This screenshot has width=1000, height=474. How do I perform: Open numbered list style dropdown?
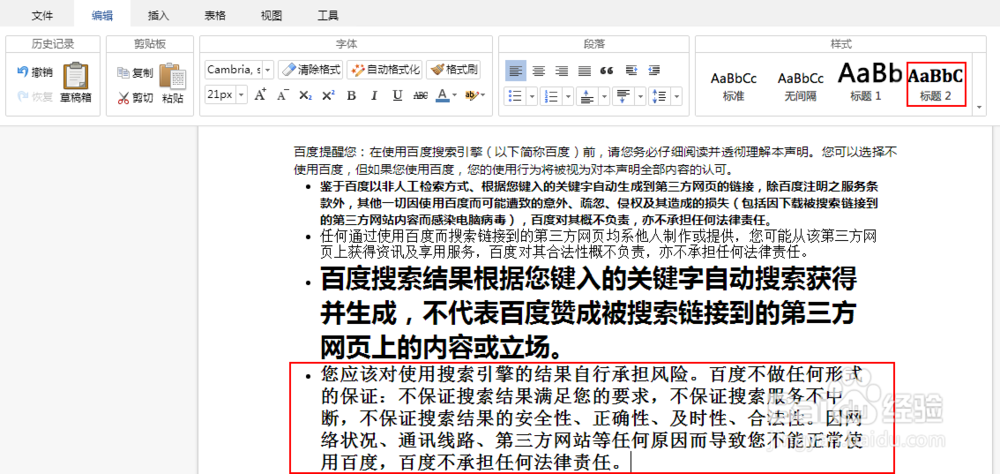[x=568, y=96]
